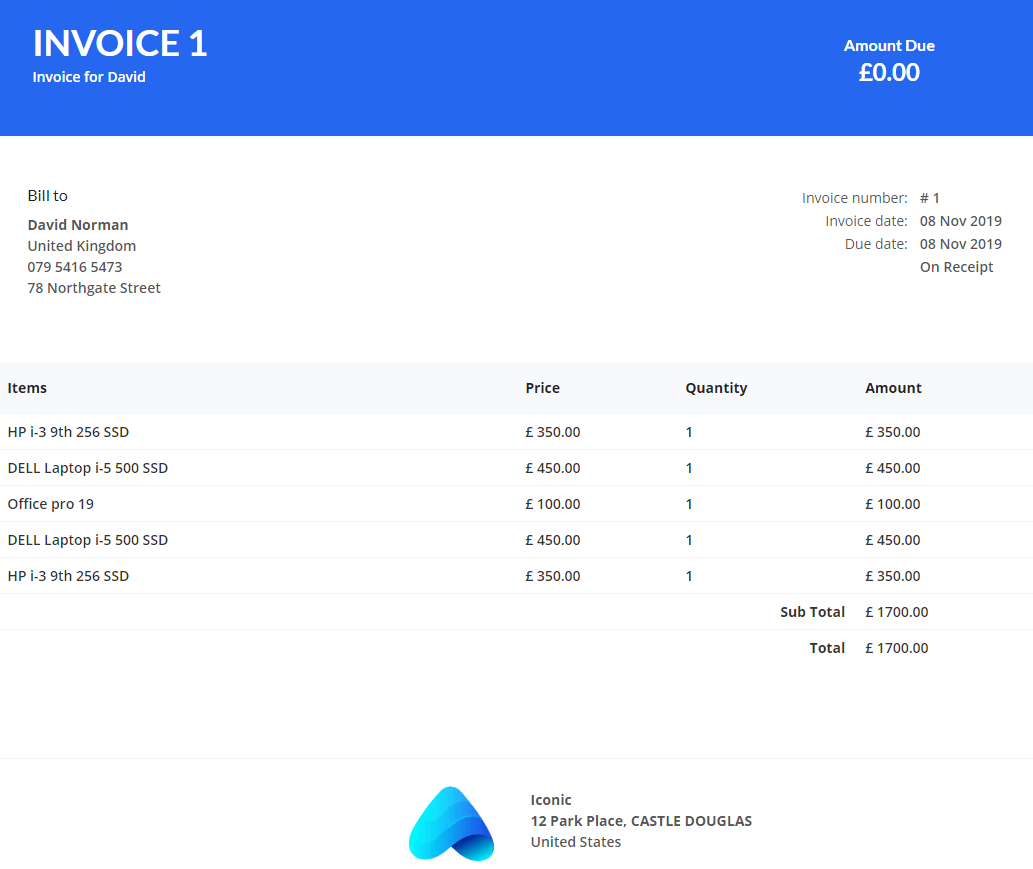Select the invoice date 08 Nov 2019
Screen dimensions: 1033x869
pyautogui.click(x=960, y=220)
